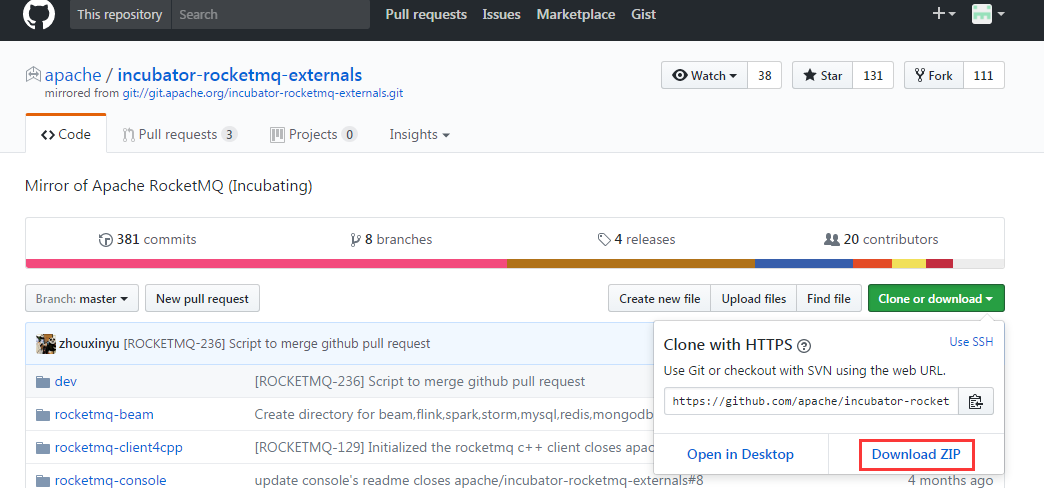Viewport: 1044px width, 488px height.
Task: Open the apache organization link
Action: (x=73, y=75)
